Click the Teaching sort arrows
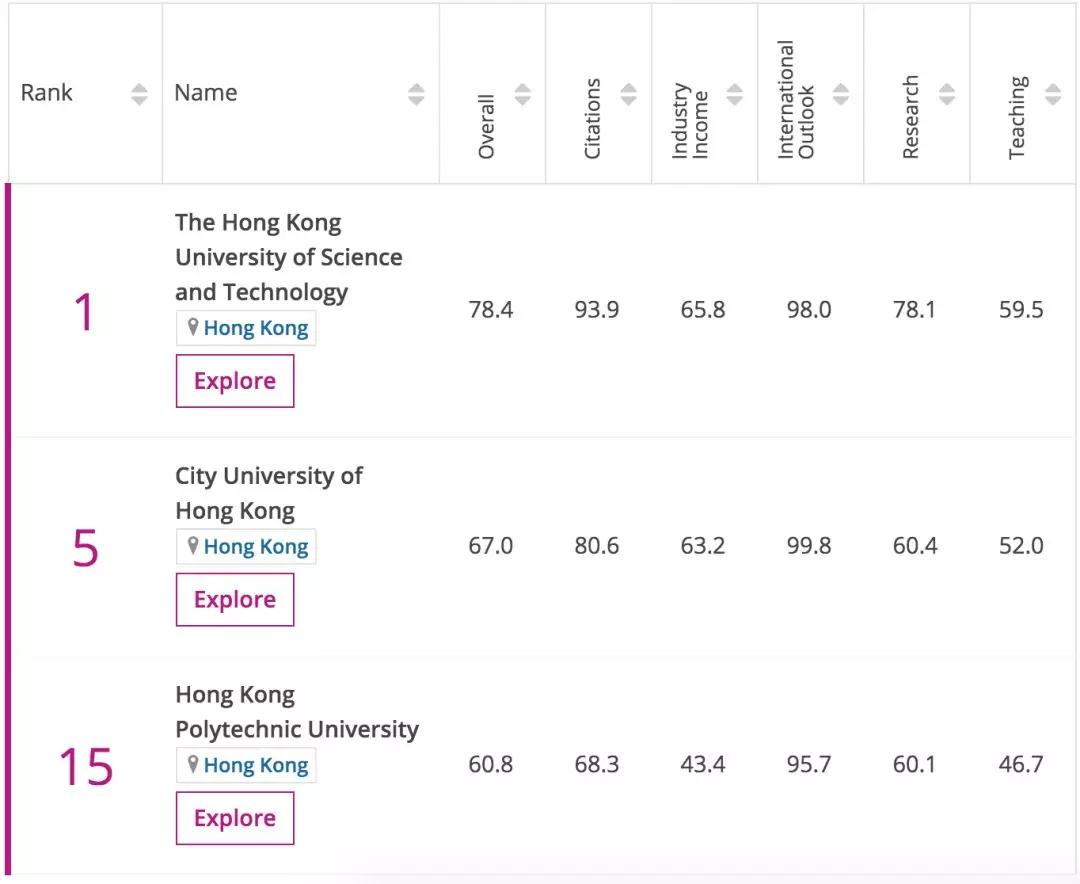 tap(1052, 94)
